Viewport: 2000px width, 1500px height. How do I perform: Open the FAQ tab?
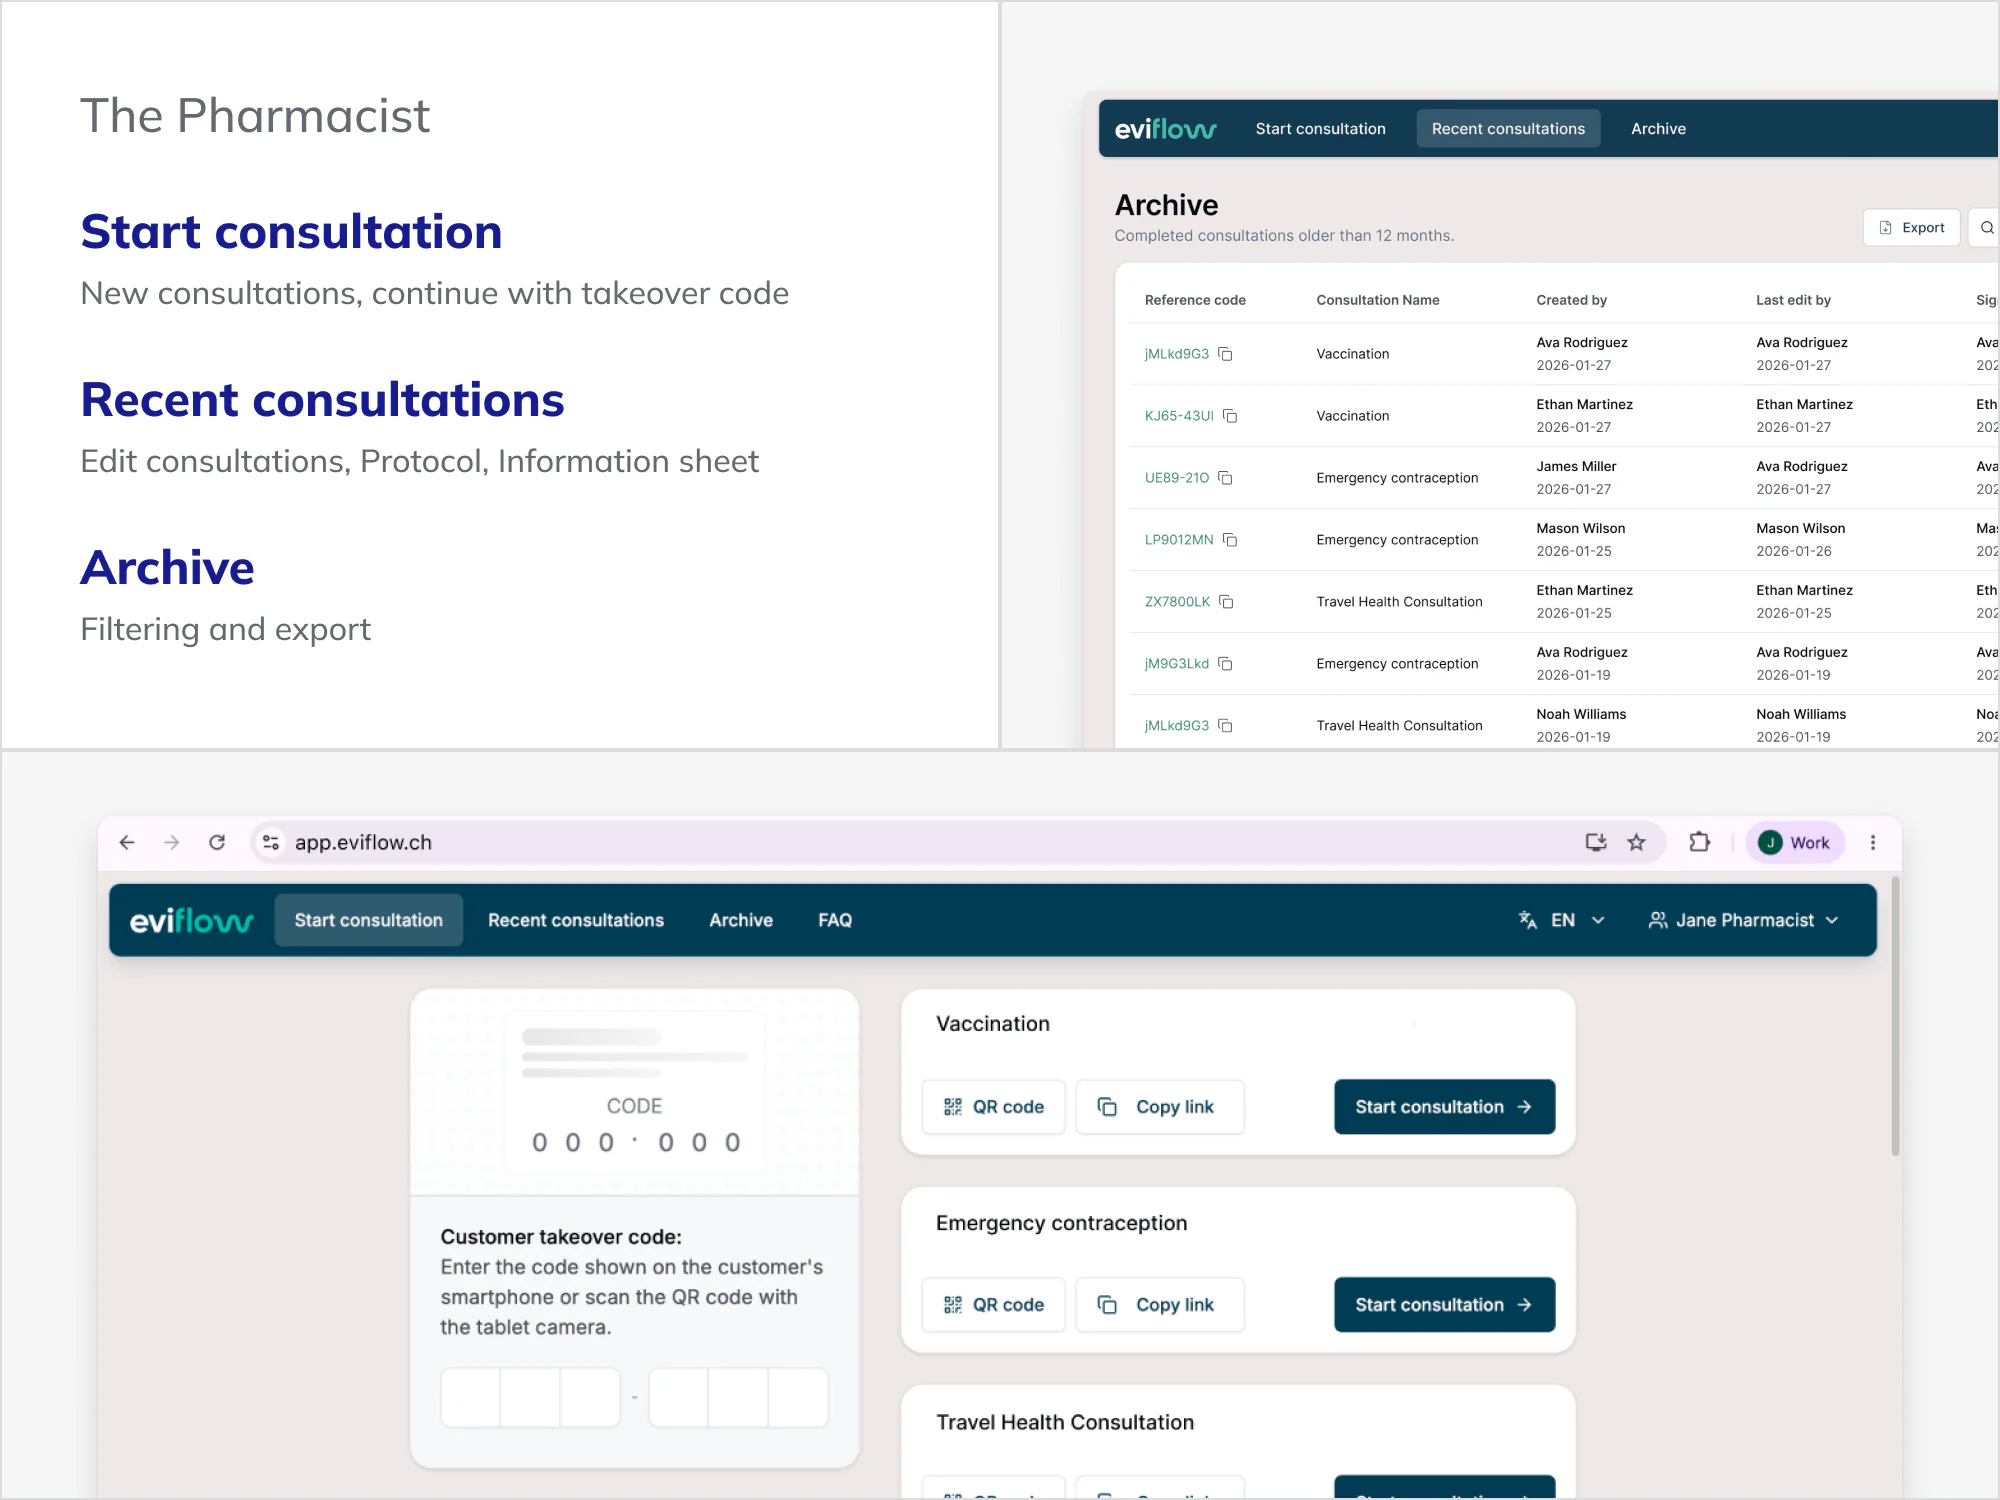(835, 920)
